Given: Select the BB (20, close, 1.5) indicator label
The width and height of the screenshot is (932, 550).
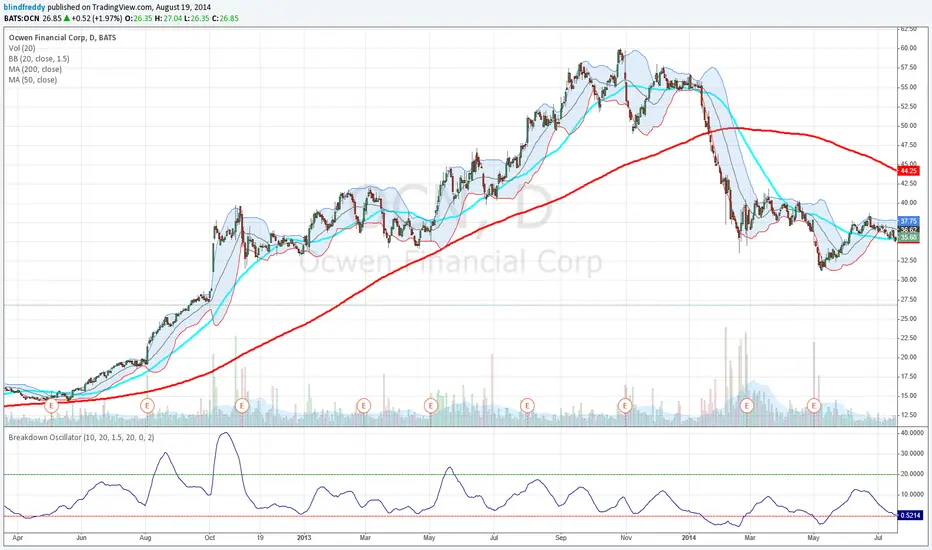Looking at the screenshot, I should [39, 59].
